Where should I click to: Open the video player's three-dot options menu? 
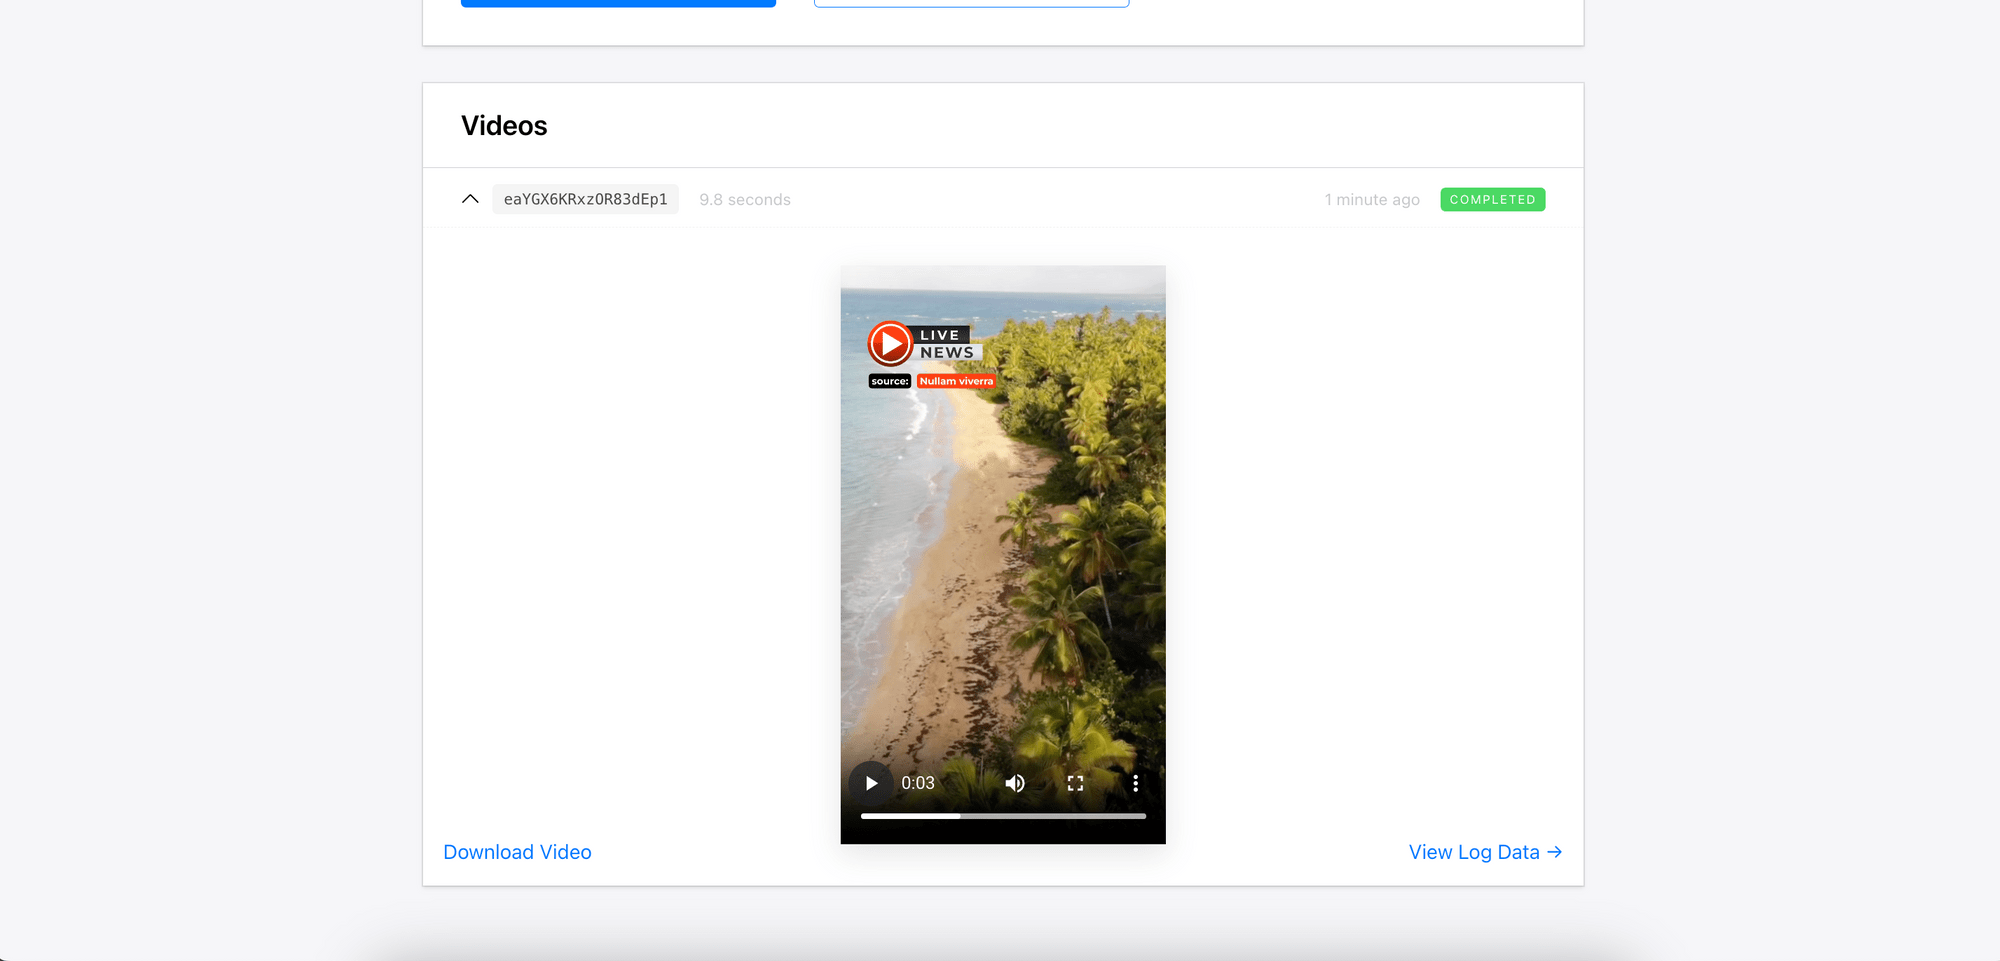pos(1136,782)
